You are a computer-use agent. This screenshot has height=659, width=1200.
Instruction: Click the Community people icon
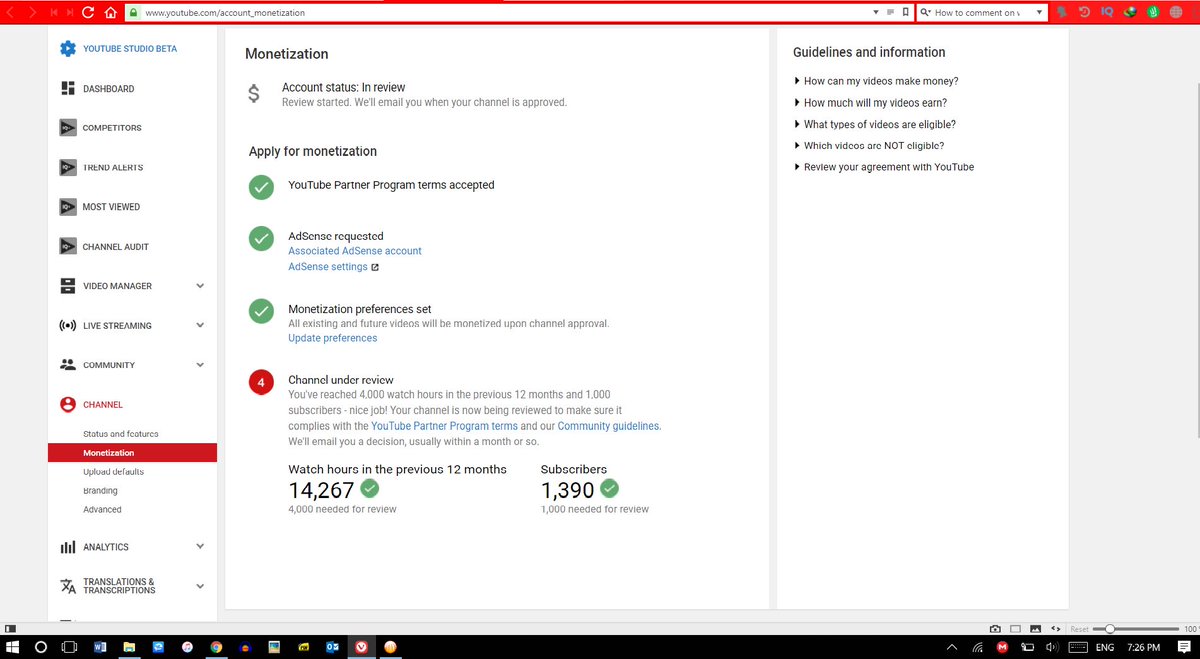coord(68,365)
